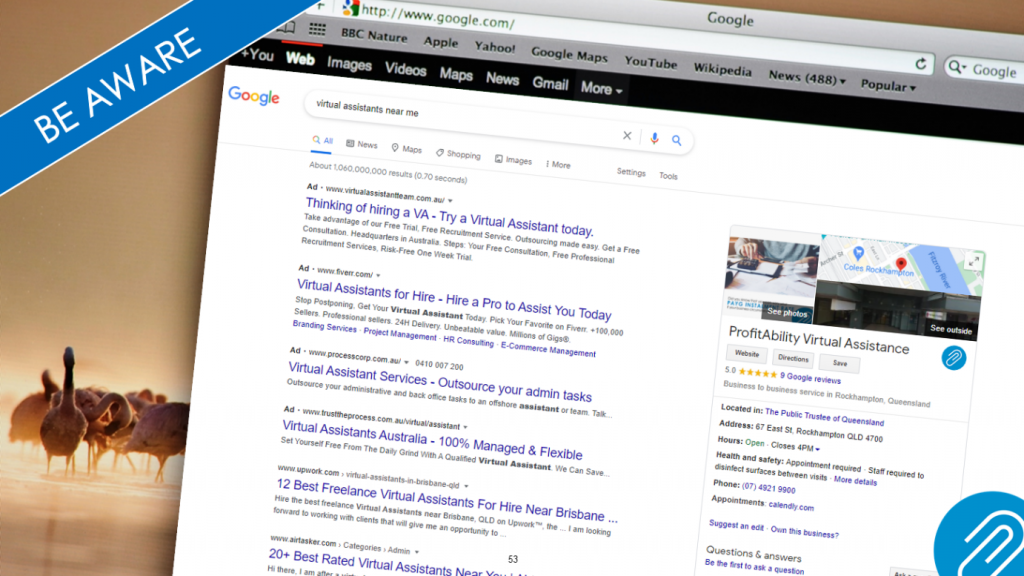The width and height of the screenshot is (1024, 576).
Task: Open search Tools
Action: (x=668, y=176)
